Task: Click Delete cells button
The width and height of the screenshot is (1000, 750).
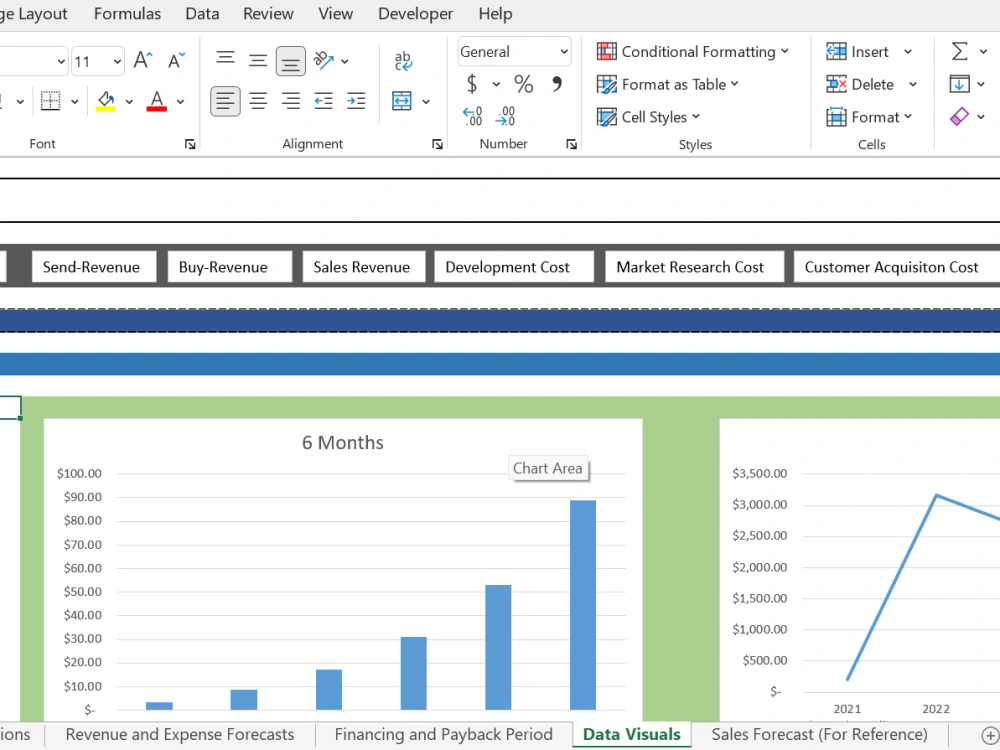Action: (860, 84)
